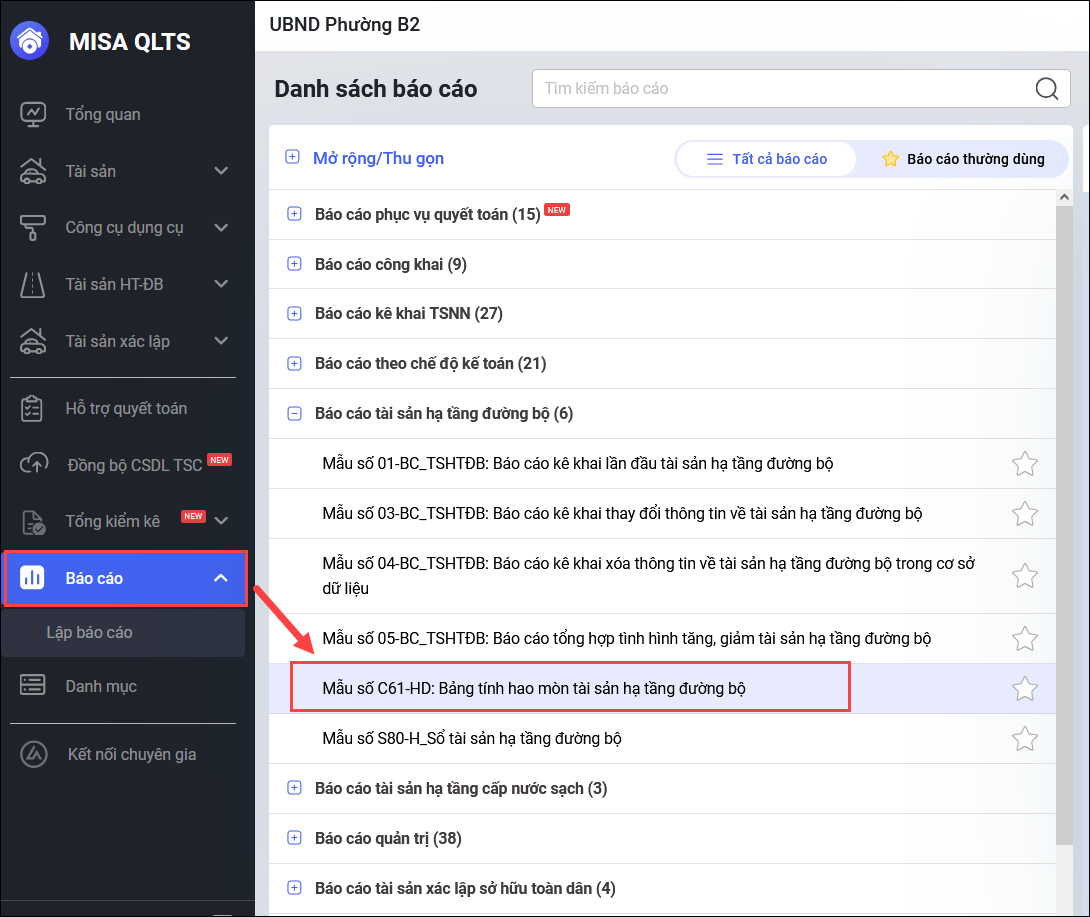Star the Mẫu số C61-HD report

pos(1025,688)
